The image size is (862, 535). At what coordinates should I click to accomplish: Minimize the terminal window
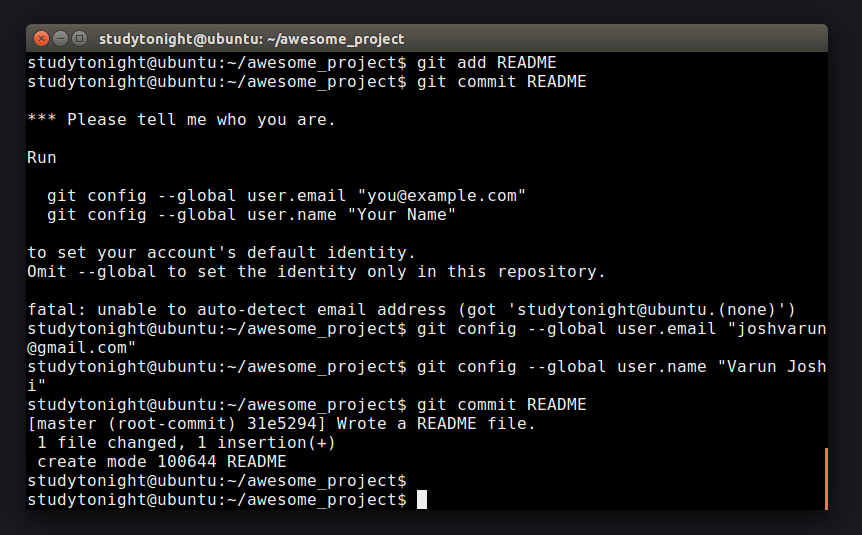[x=60, y=38]
